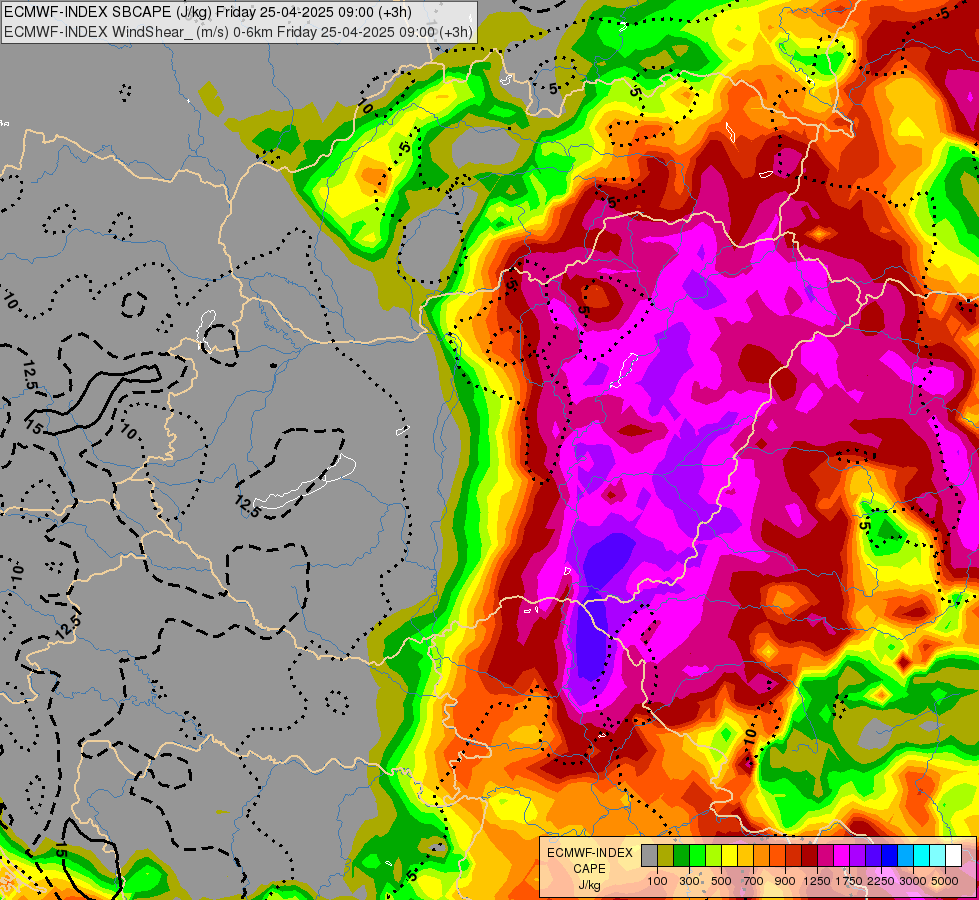Click the CAPE label in the legend
Screen dimensions: 979x900
coord(589,869)
